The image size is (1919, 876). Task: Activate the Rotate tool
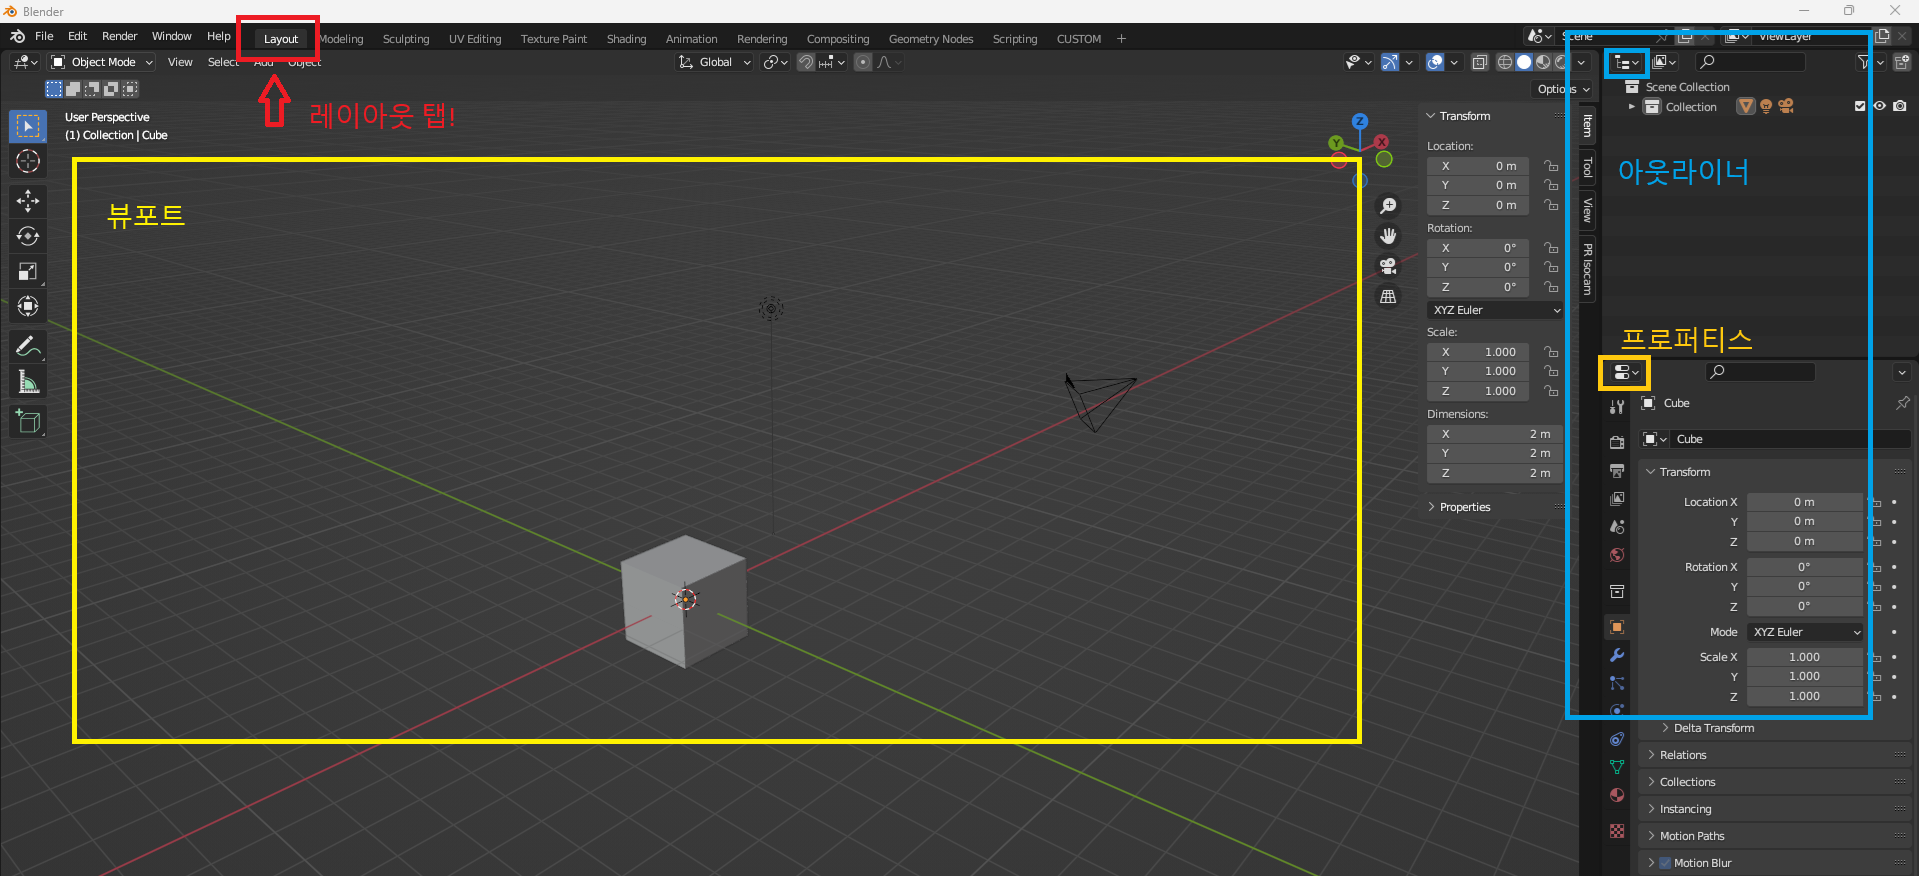click(x=28, y=236)
